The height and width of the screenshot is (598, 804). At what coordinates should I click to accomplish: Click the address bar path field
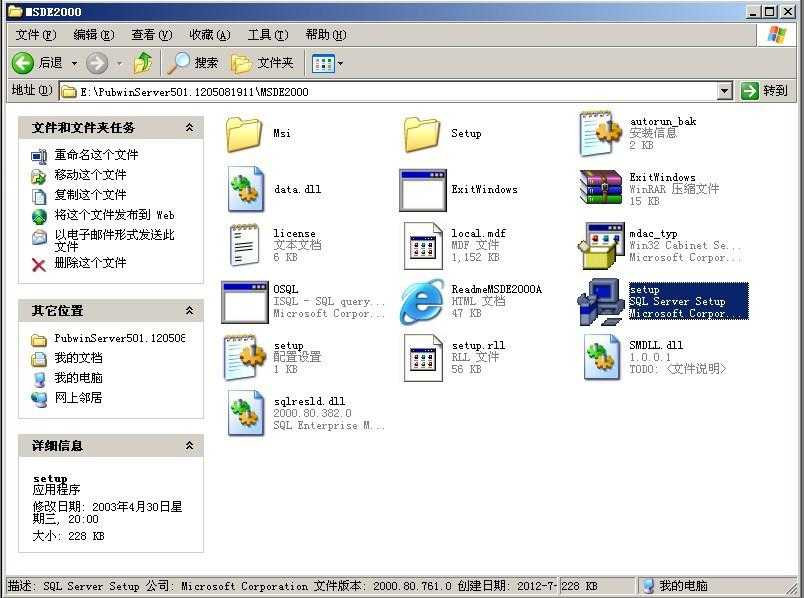[388, 92]
